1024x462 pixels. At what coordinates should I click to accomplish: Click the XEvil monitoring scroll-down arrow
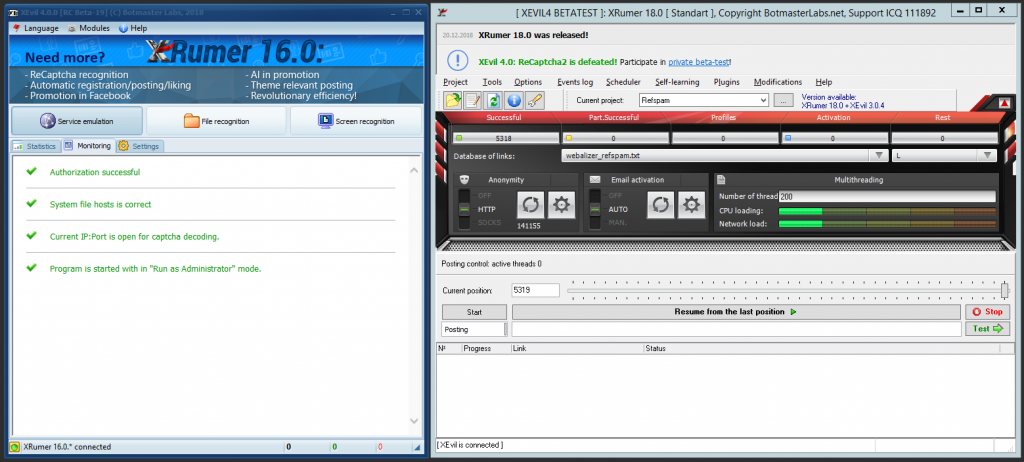click(x=413, y=421)
